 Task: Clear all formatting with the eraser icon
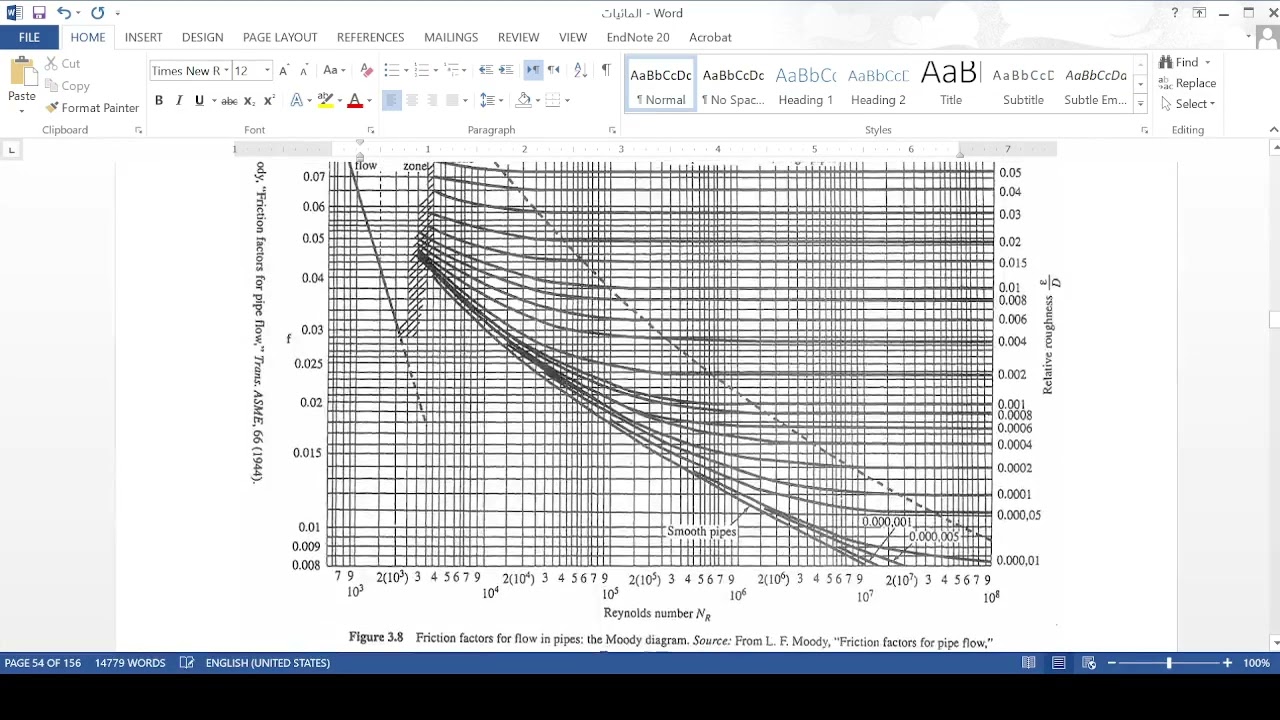tap(366, 71)
